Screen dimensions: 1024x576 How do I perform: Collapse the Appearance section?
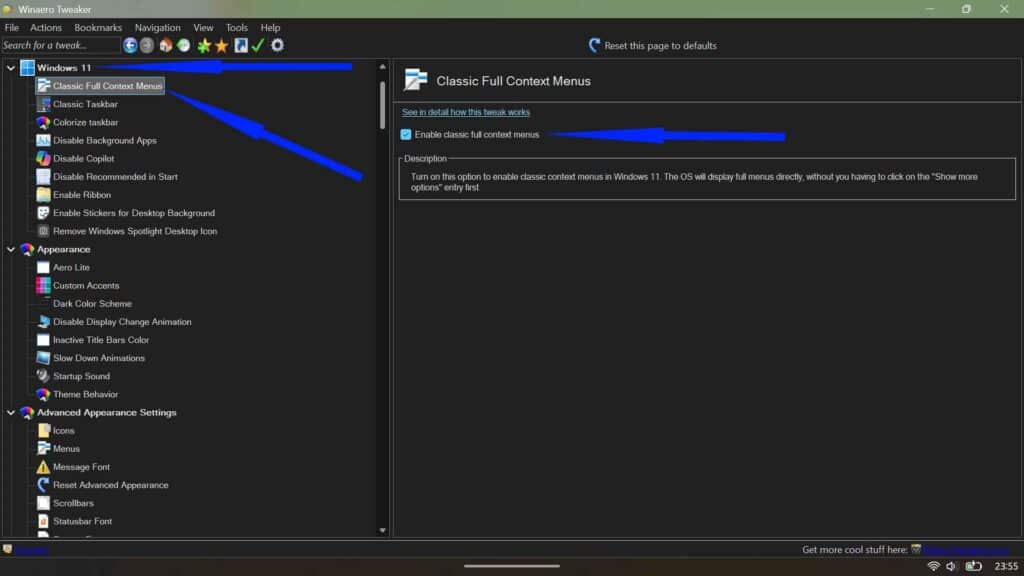tap(11, 249)
